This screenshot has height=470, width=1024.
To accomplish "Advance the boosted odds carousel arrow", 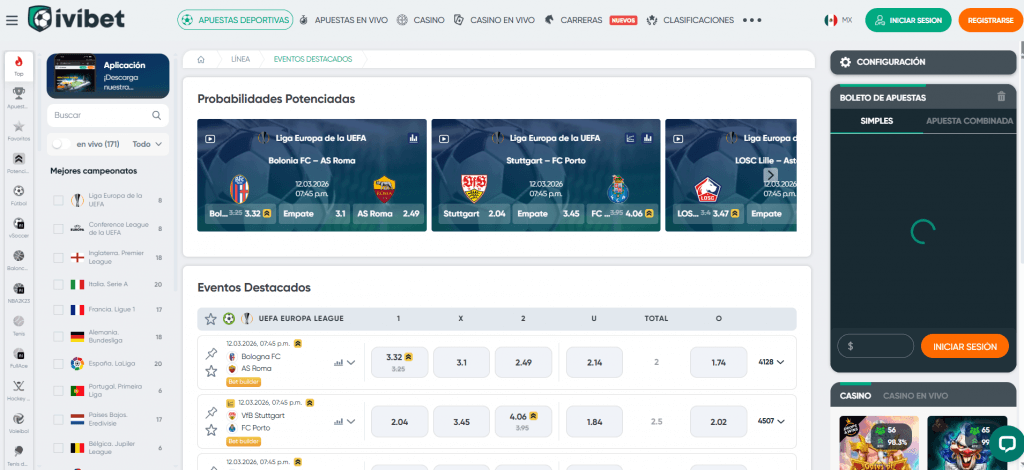I will pyautogui.click(x=771, y=175).
